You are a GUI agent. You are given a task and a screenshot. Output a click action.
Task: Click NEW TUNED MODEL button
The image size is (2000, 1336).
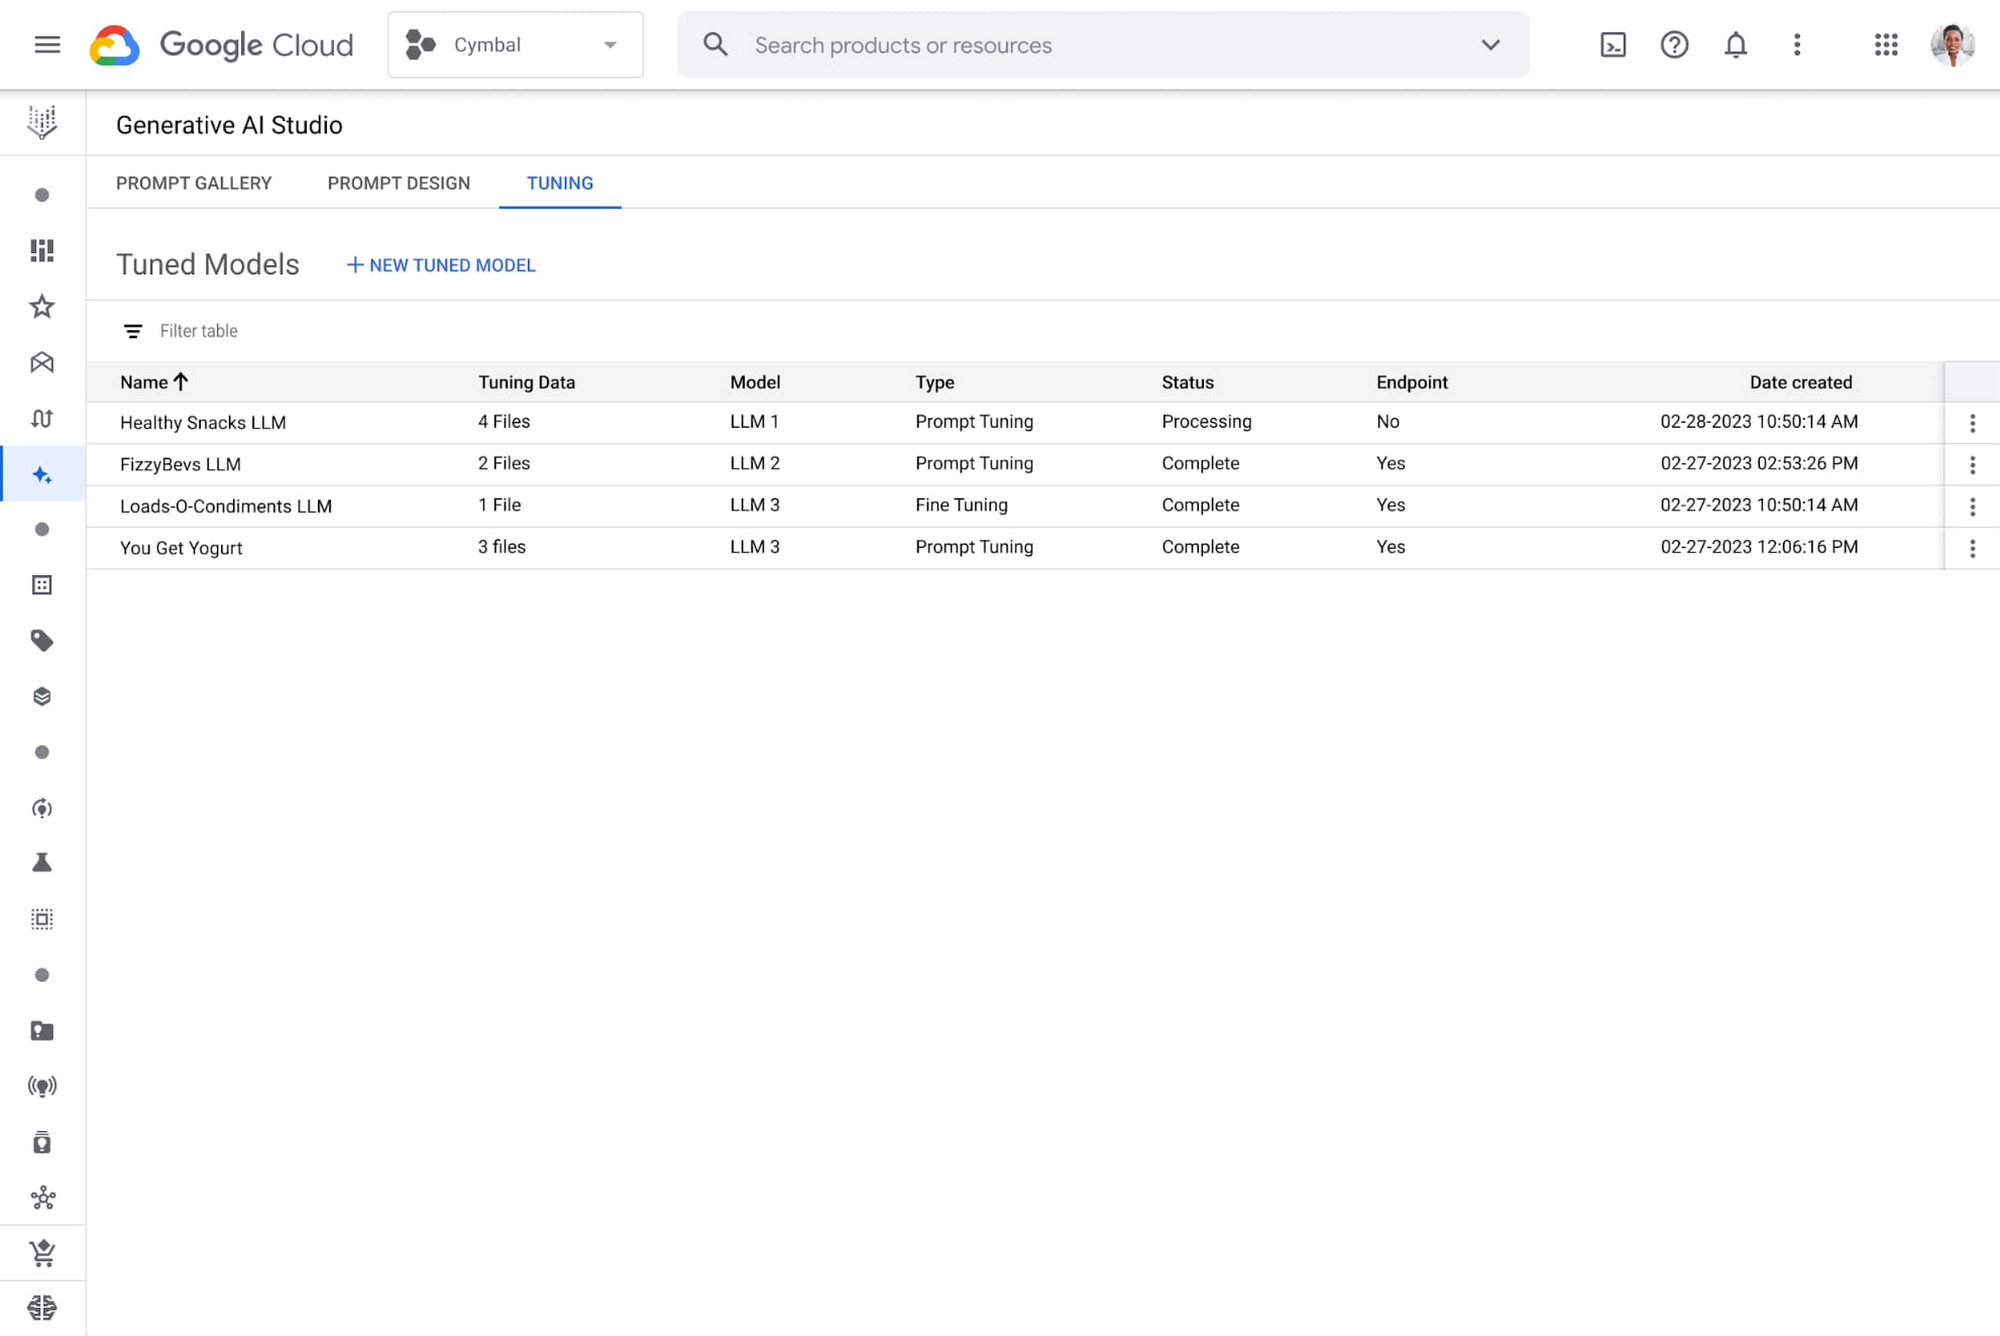click(440, 264)
